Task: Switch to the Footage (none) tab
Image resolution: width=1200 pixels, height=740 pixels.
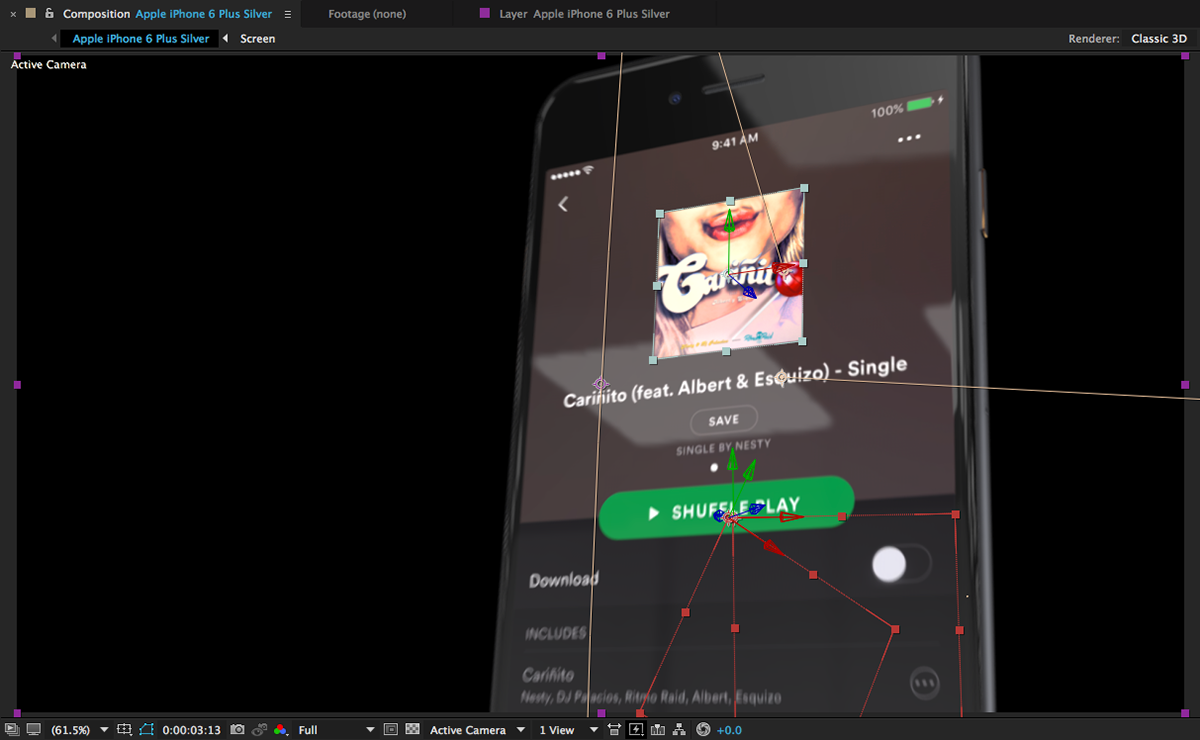Action: tap(366, 14)
